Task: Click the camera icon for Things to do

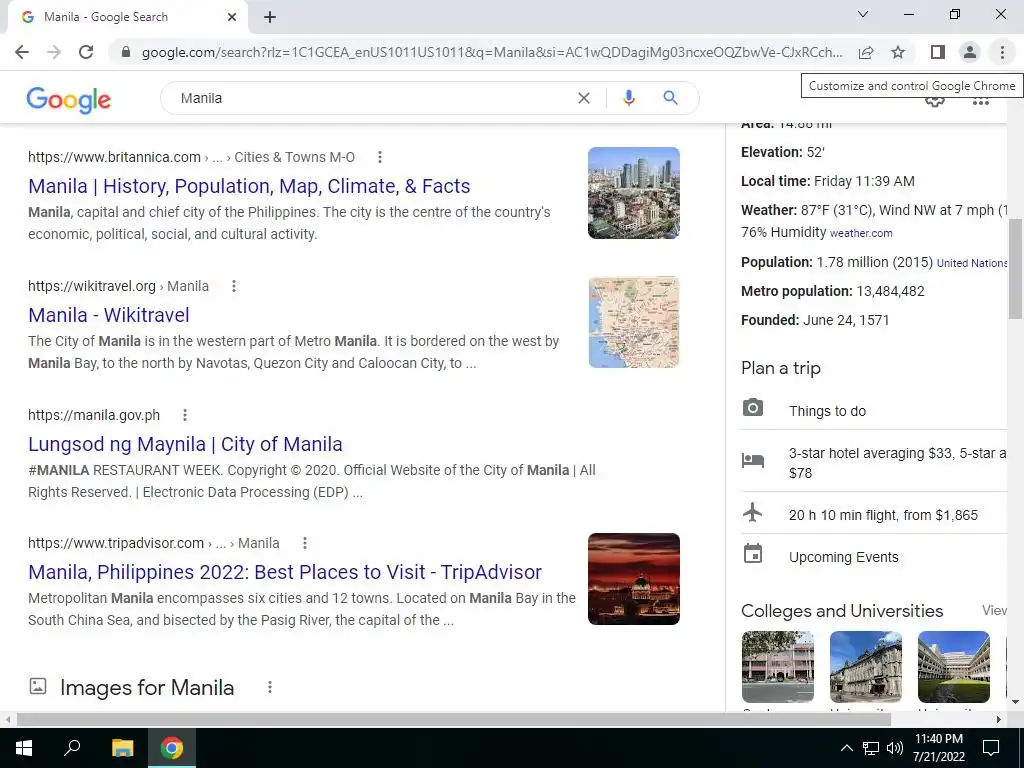Action: coord(752,408)
